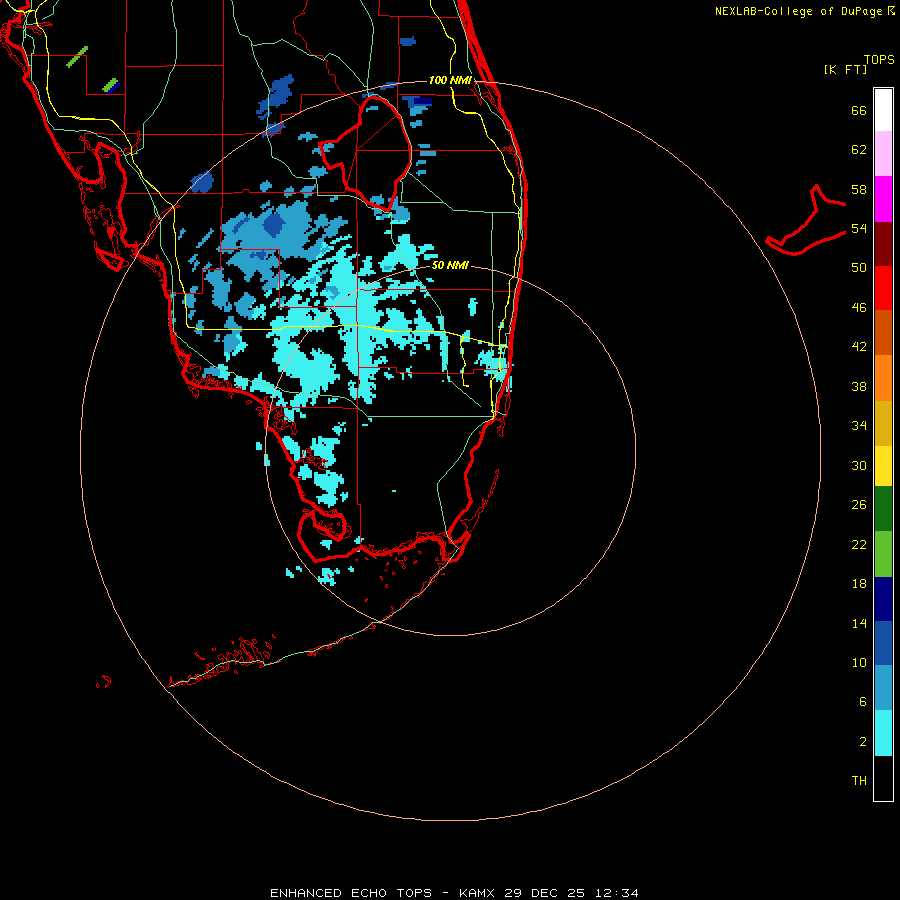The width and height of the screenshot is (900, 900).
Task: Click the orange 42 kft legend swatch
Action: click(x=883, y=378)
